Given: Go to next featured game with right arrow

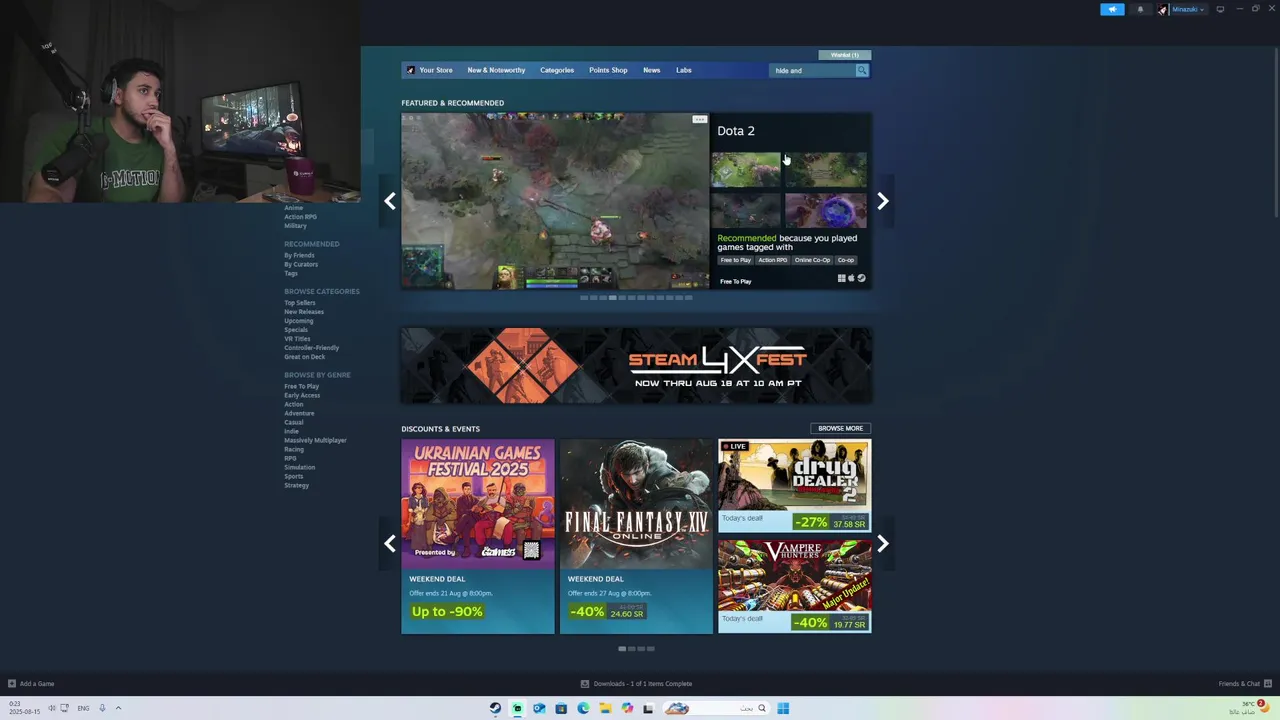Looking at the screenshot, I should pos(882,201).
